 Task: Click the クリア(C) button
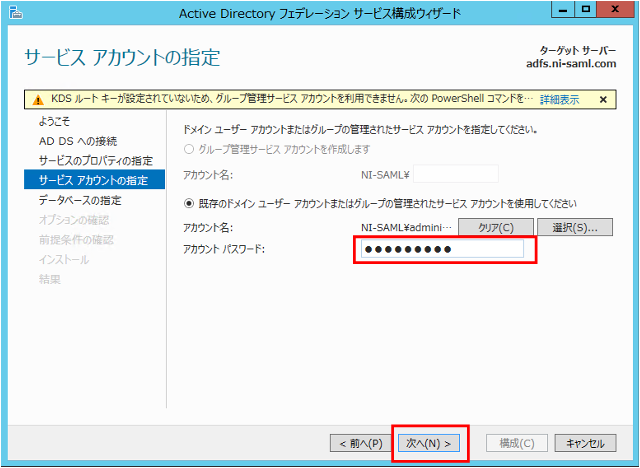[x=496, y=227]
